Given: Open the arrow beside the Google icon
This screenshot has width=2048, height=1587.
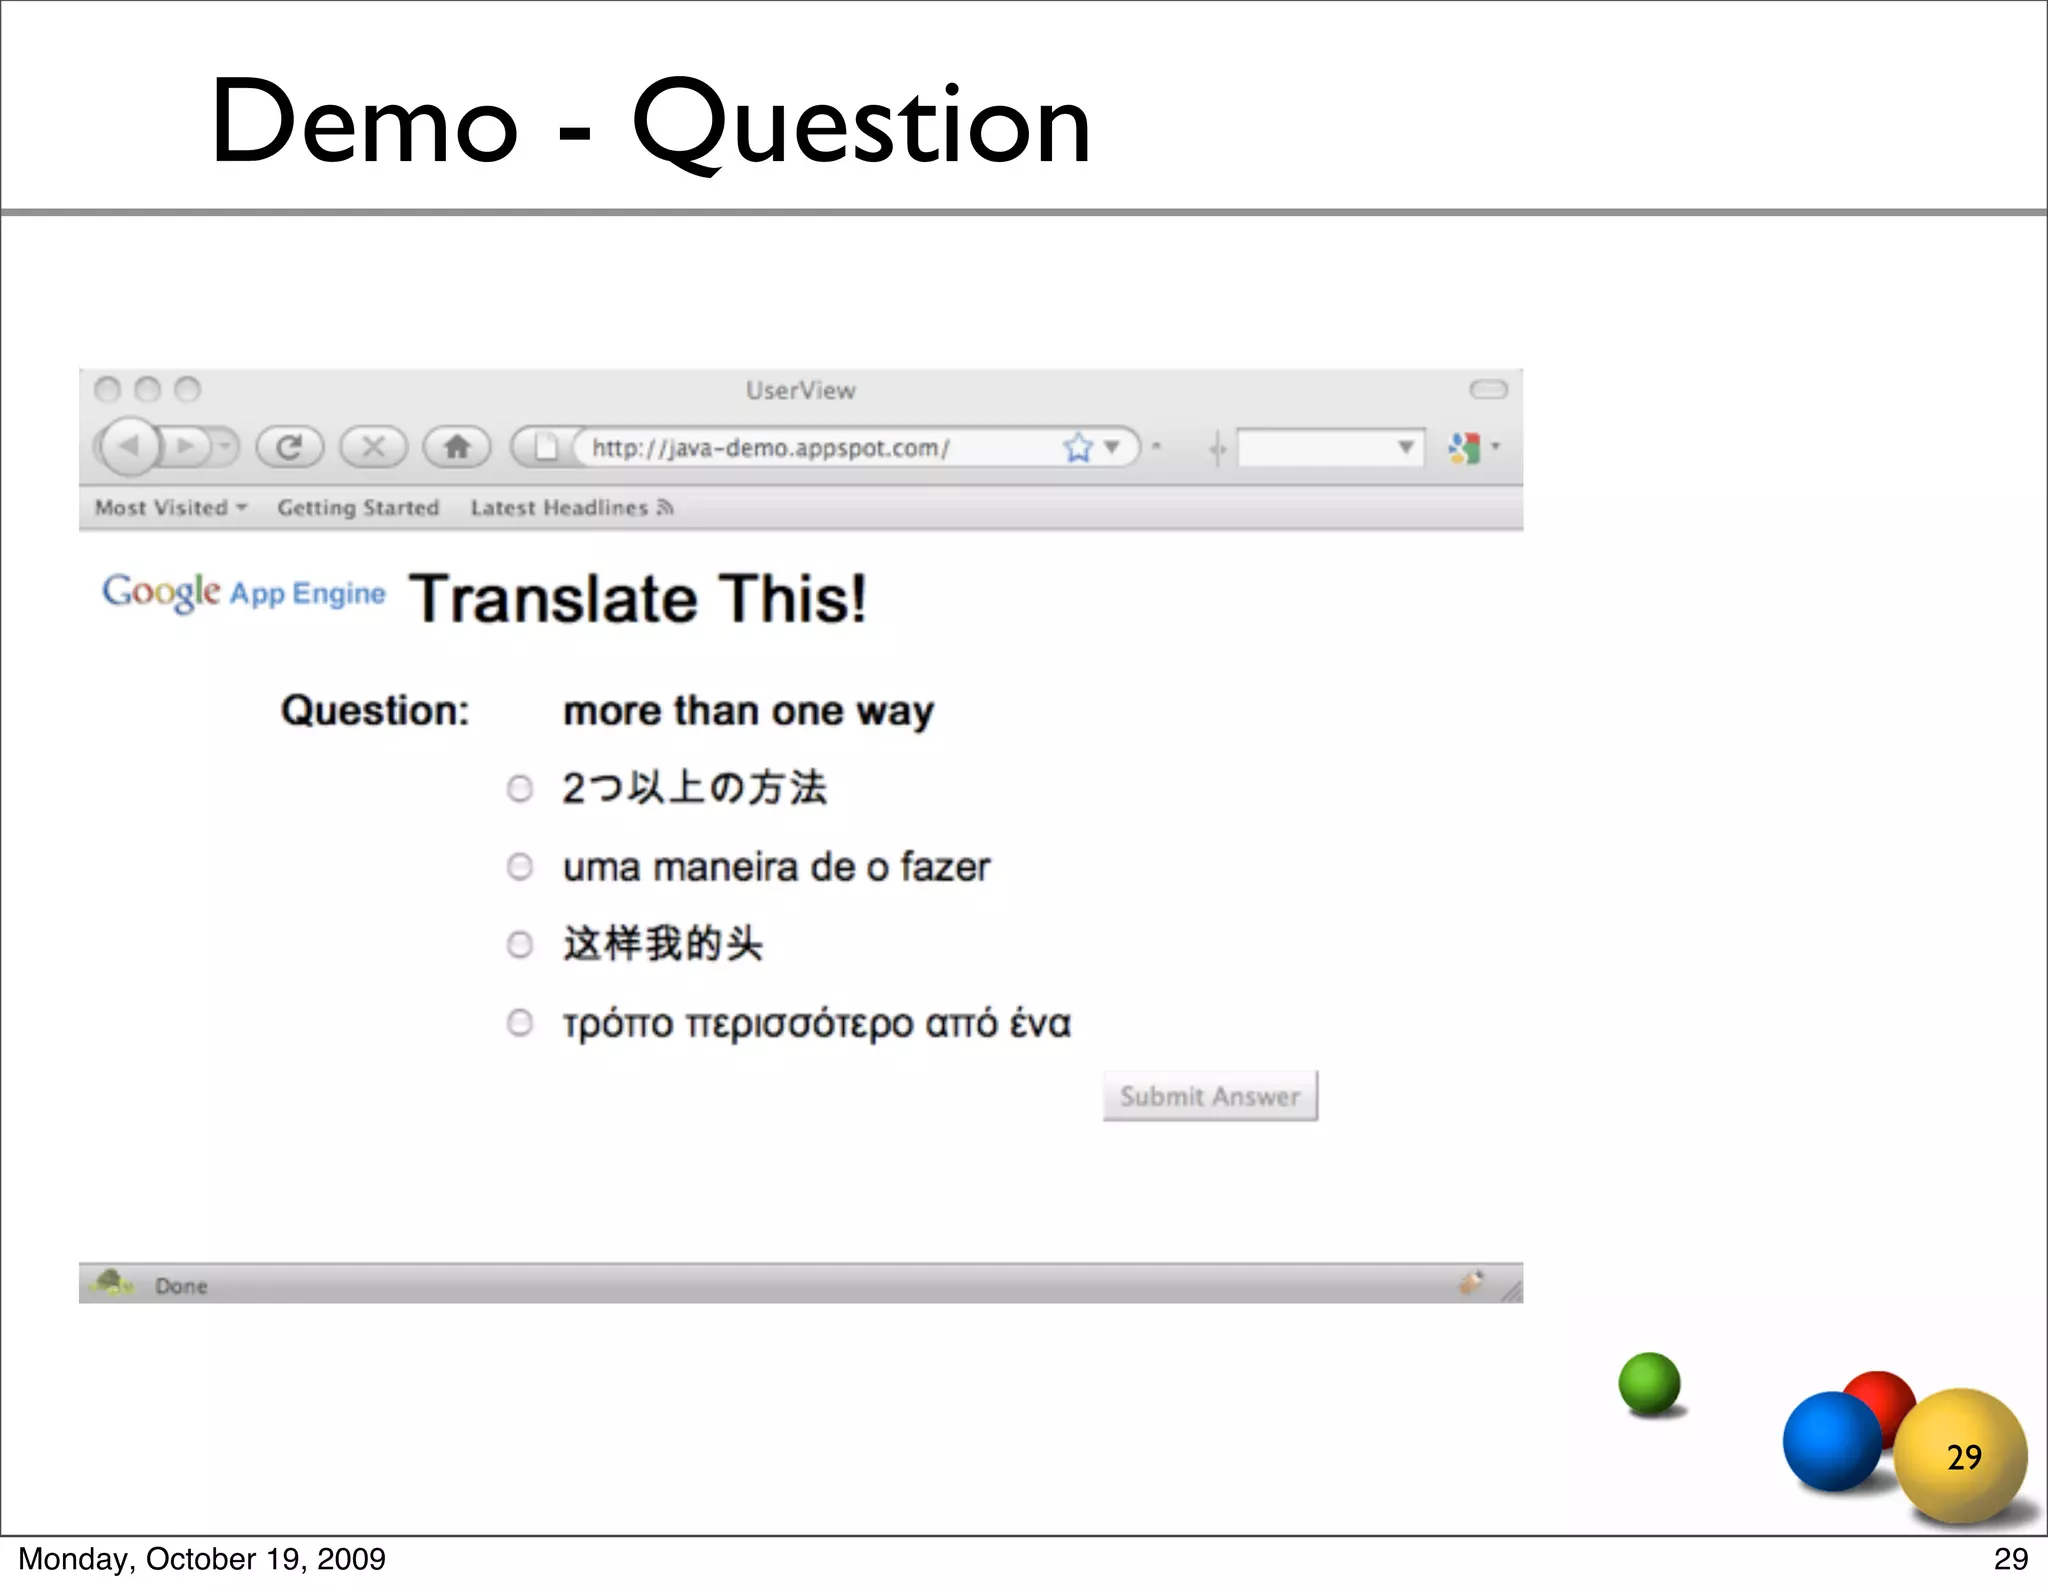Looking at the screenshot, I should click(x=1496, y=446).
